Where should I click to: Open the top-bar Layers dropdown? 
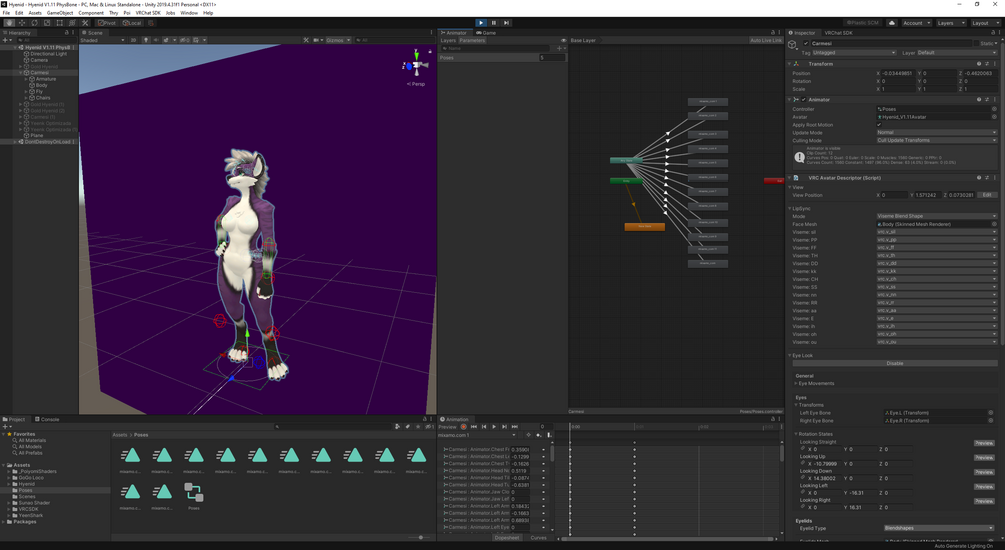point(951,22)
